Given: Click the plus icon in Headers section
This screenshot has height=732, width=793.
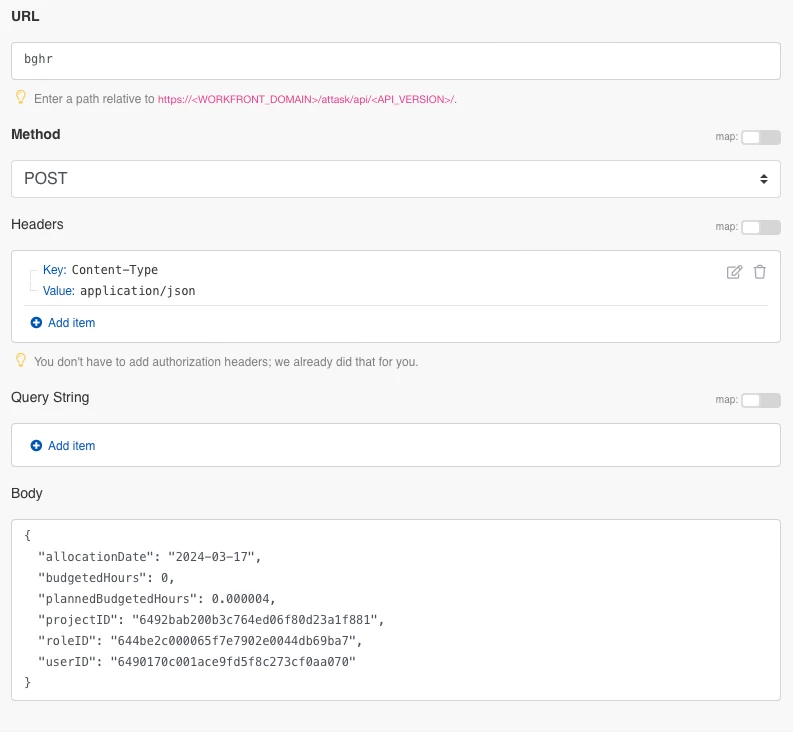Looking at the screenshot, I should point(37,323).
